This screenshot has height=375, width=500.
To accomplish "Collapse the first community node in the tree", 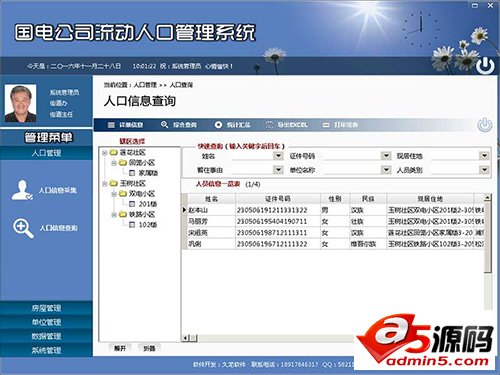I will point(105,153).
